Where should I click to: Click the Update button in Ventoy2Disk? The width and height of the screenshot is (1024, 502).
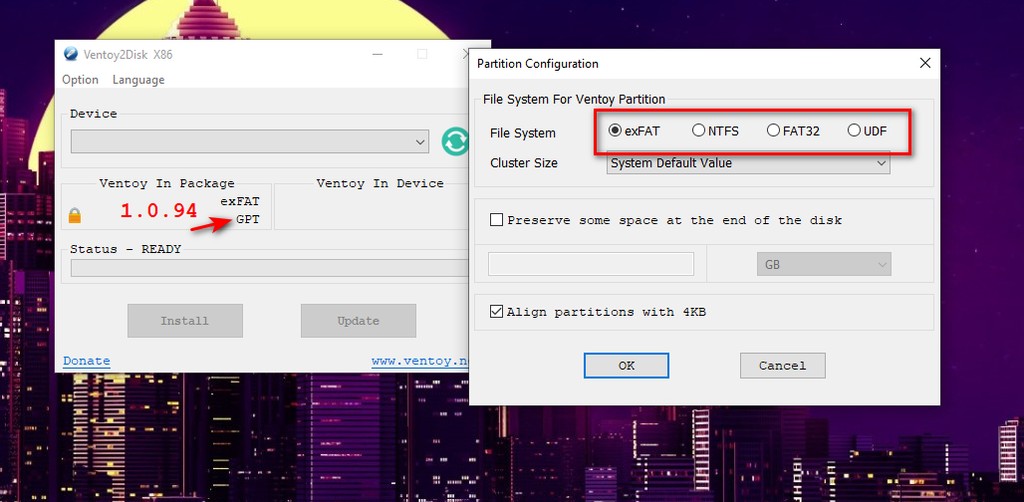358,321
